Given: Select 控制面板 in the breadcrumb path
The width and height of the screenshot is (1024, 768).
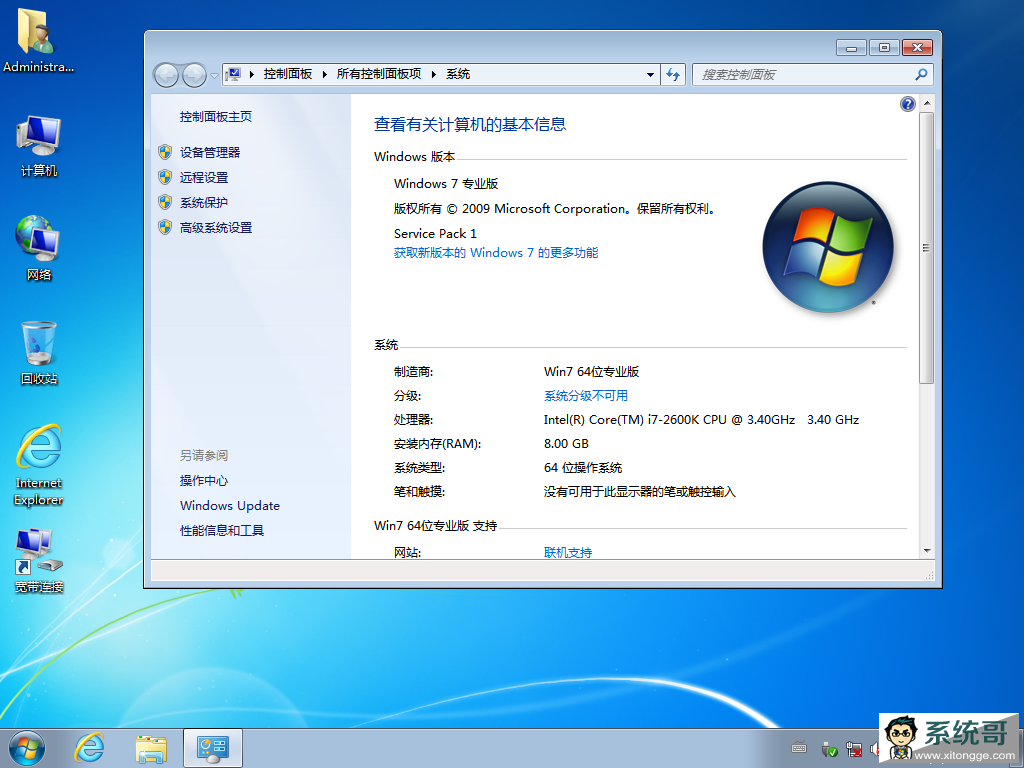Looking at the screenshot, I should [288, 74].
